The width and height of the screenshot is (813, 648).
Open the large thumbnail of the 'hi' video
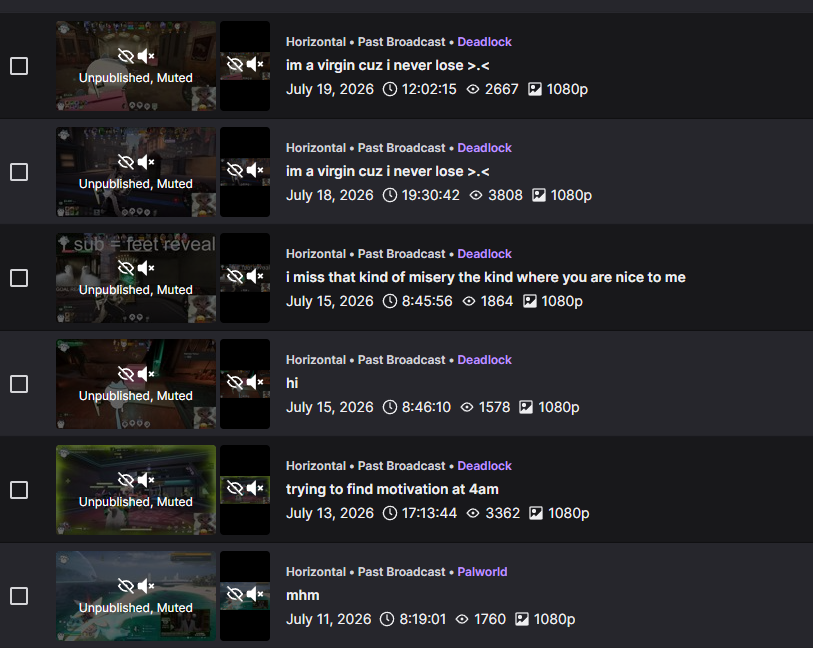tap(136, 384)
